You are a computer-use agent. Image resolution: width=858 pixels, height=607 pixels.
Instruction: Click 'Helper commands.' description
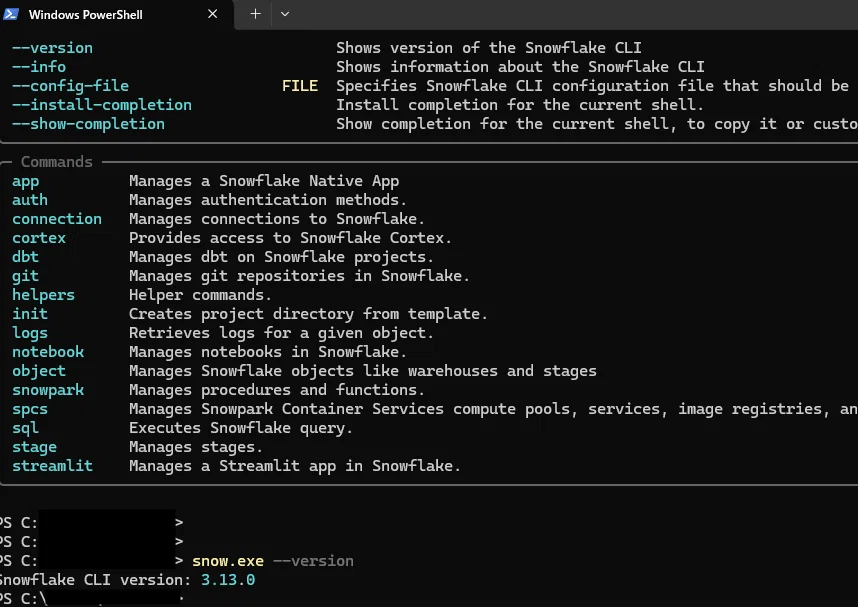click(x=200, y=295)
